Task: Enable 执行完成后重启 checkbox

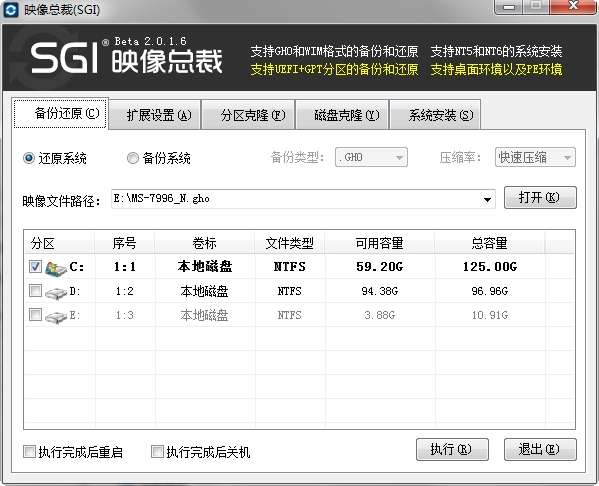Action: (29, 451)
